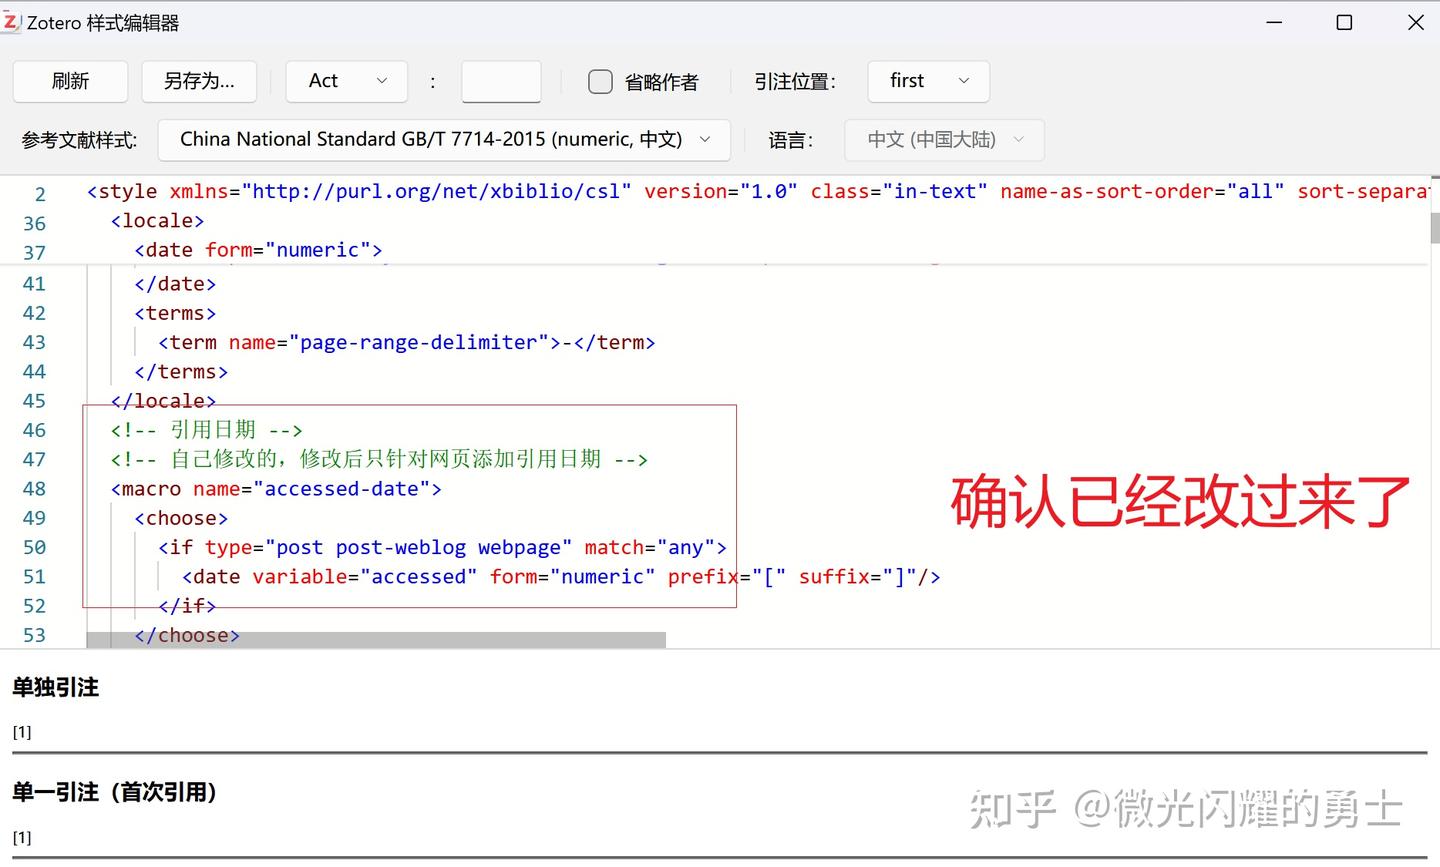Click the 引注位置 label
This screenshot has height=867, width=1440.
pos(795,82)
